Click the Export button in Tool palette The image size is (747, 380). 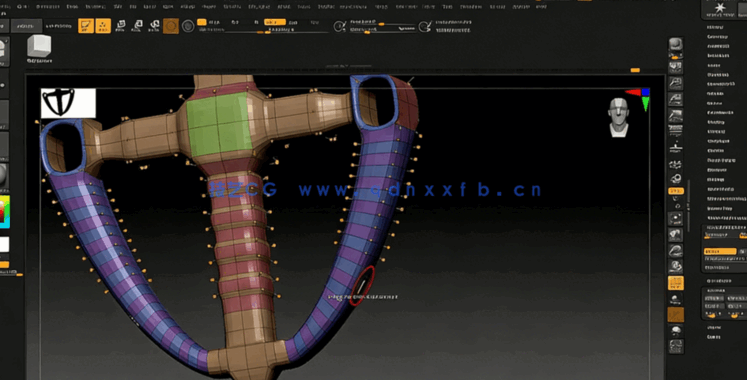point(714,337)
